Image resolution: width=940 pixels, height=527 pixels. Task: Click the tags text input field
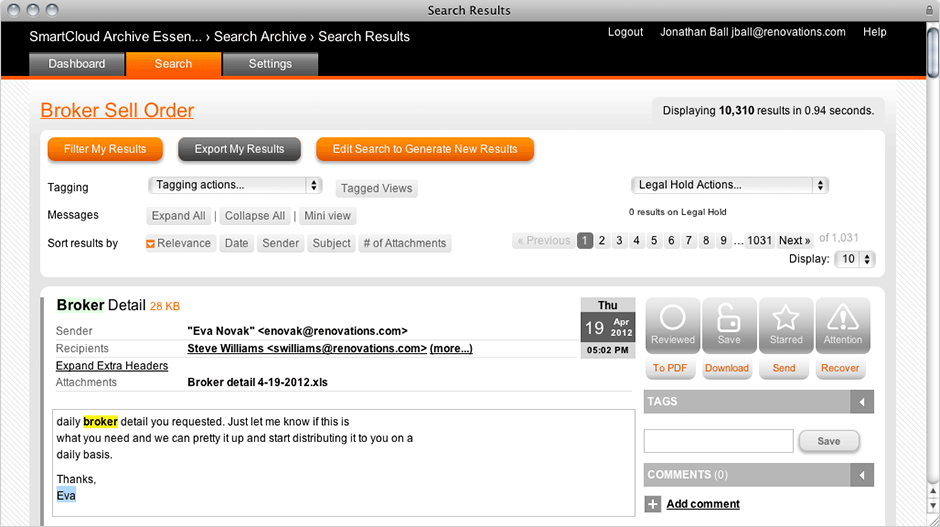(x=718, y=441)
